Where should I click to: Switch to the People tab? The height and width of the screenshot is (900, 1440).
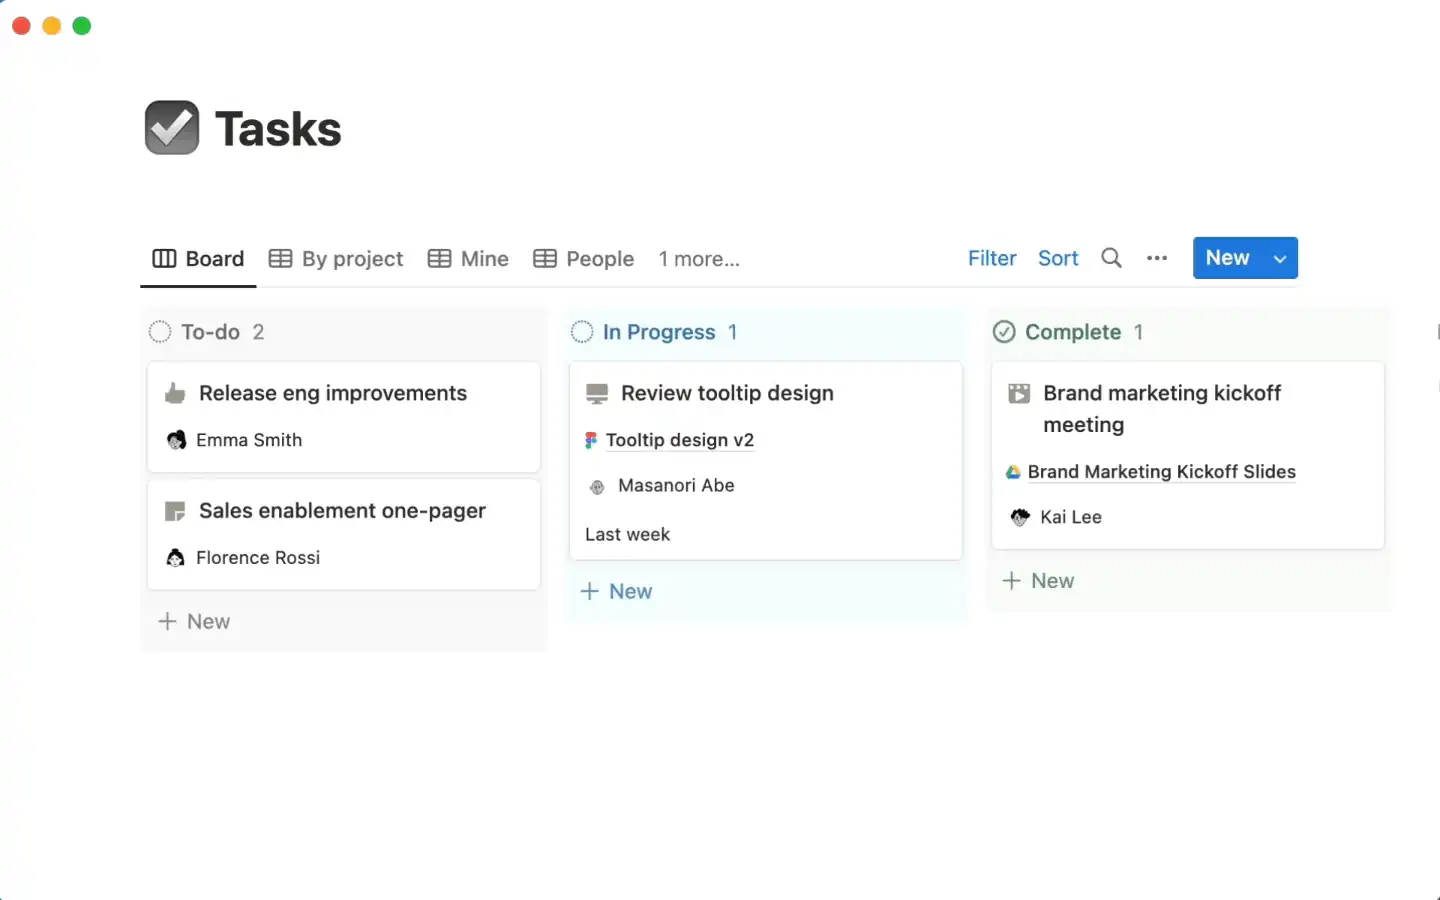tap(584, 259)
